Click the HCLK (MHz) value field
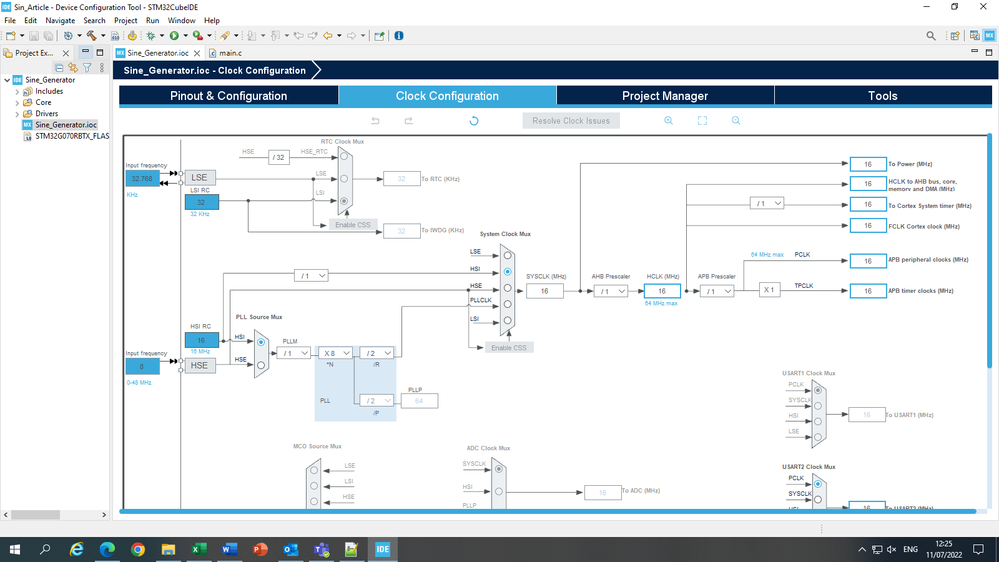The width and height of the screenshot is (999, 562). click(x=662, y=291)
